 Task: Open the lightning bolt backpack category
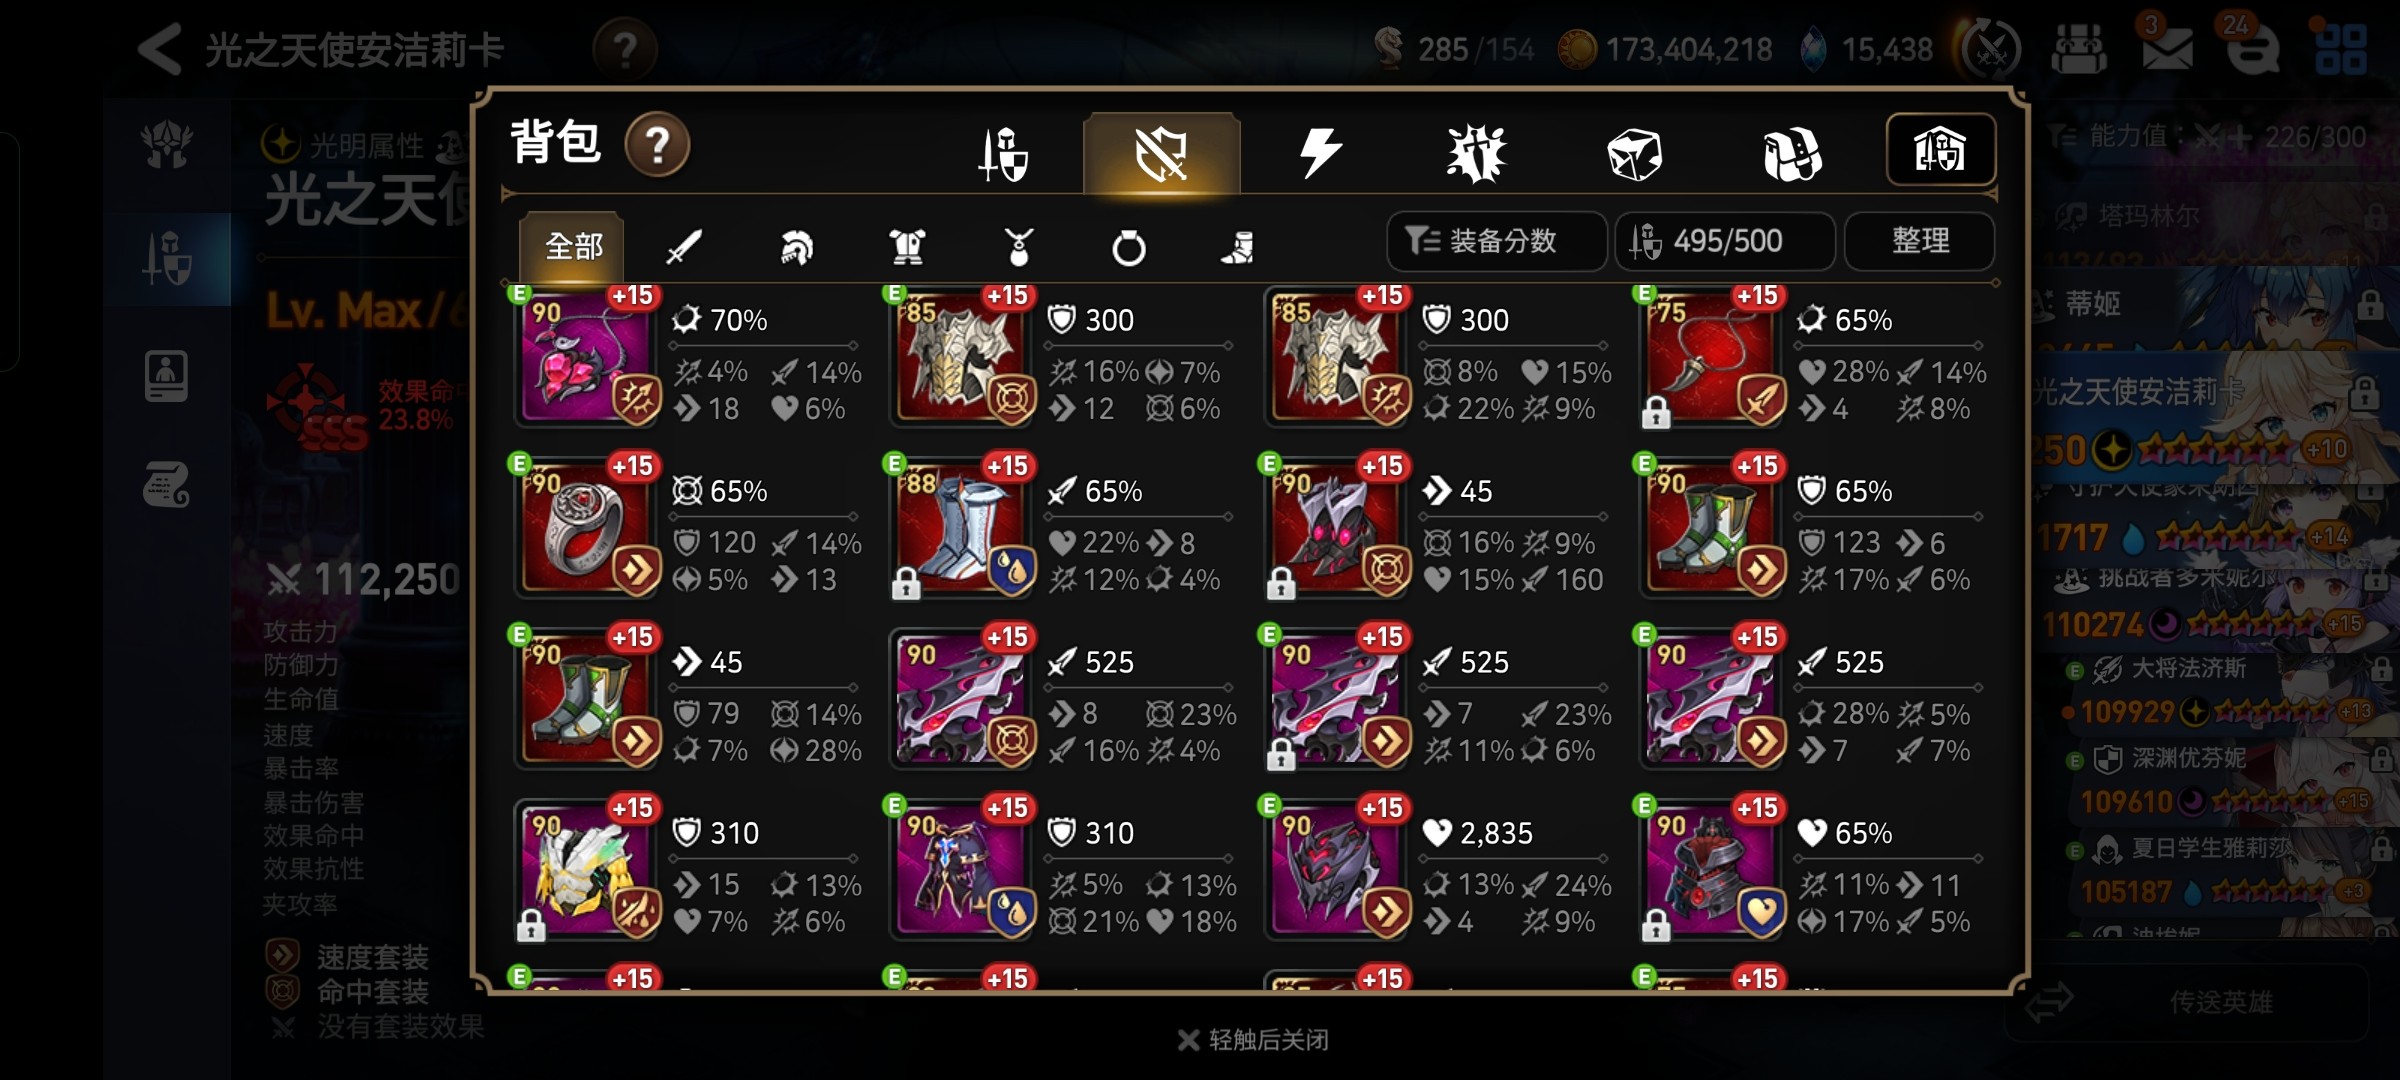(x=1320, y=153)
